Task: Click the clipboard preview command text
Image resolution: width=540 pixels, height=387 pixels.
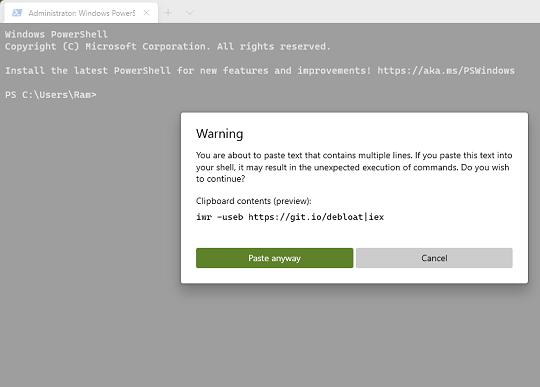Action: pyautogui.click(x=290, y=217)
